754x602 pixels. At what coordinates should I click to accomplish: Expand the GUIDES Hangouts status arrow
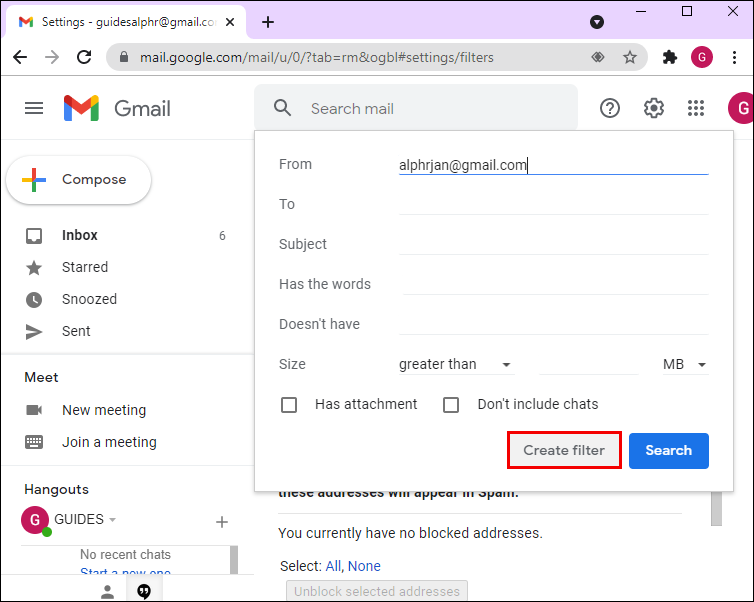click(x=113, y=520)
